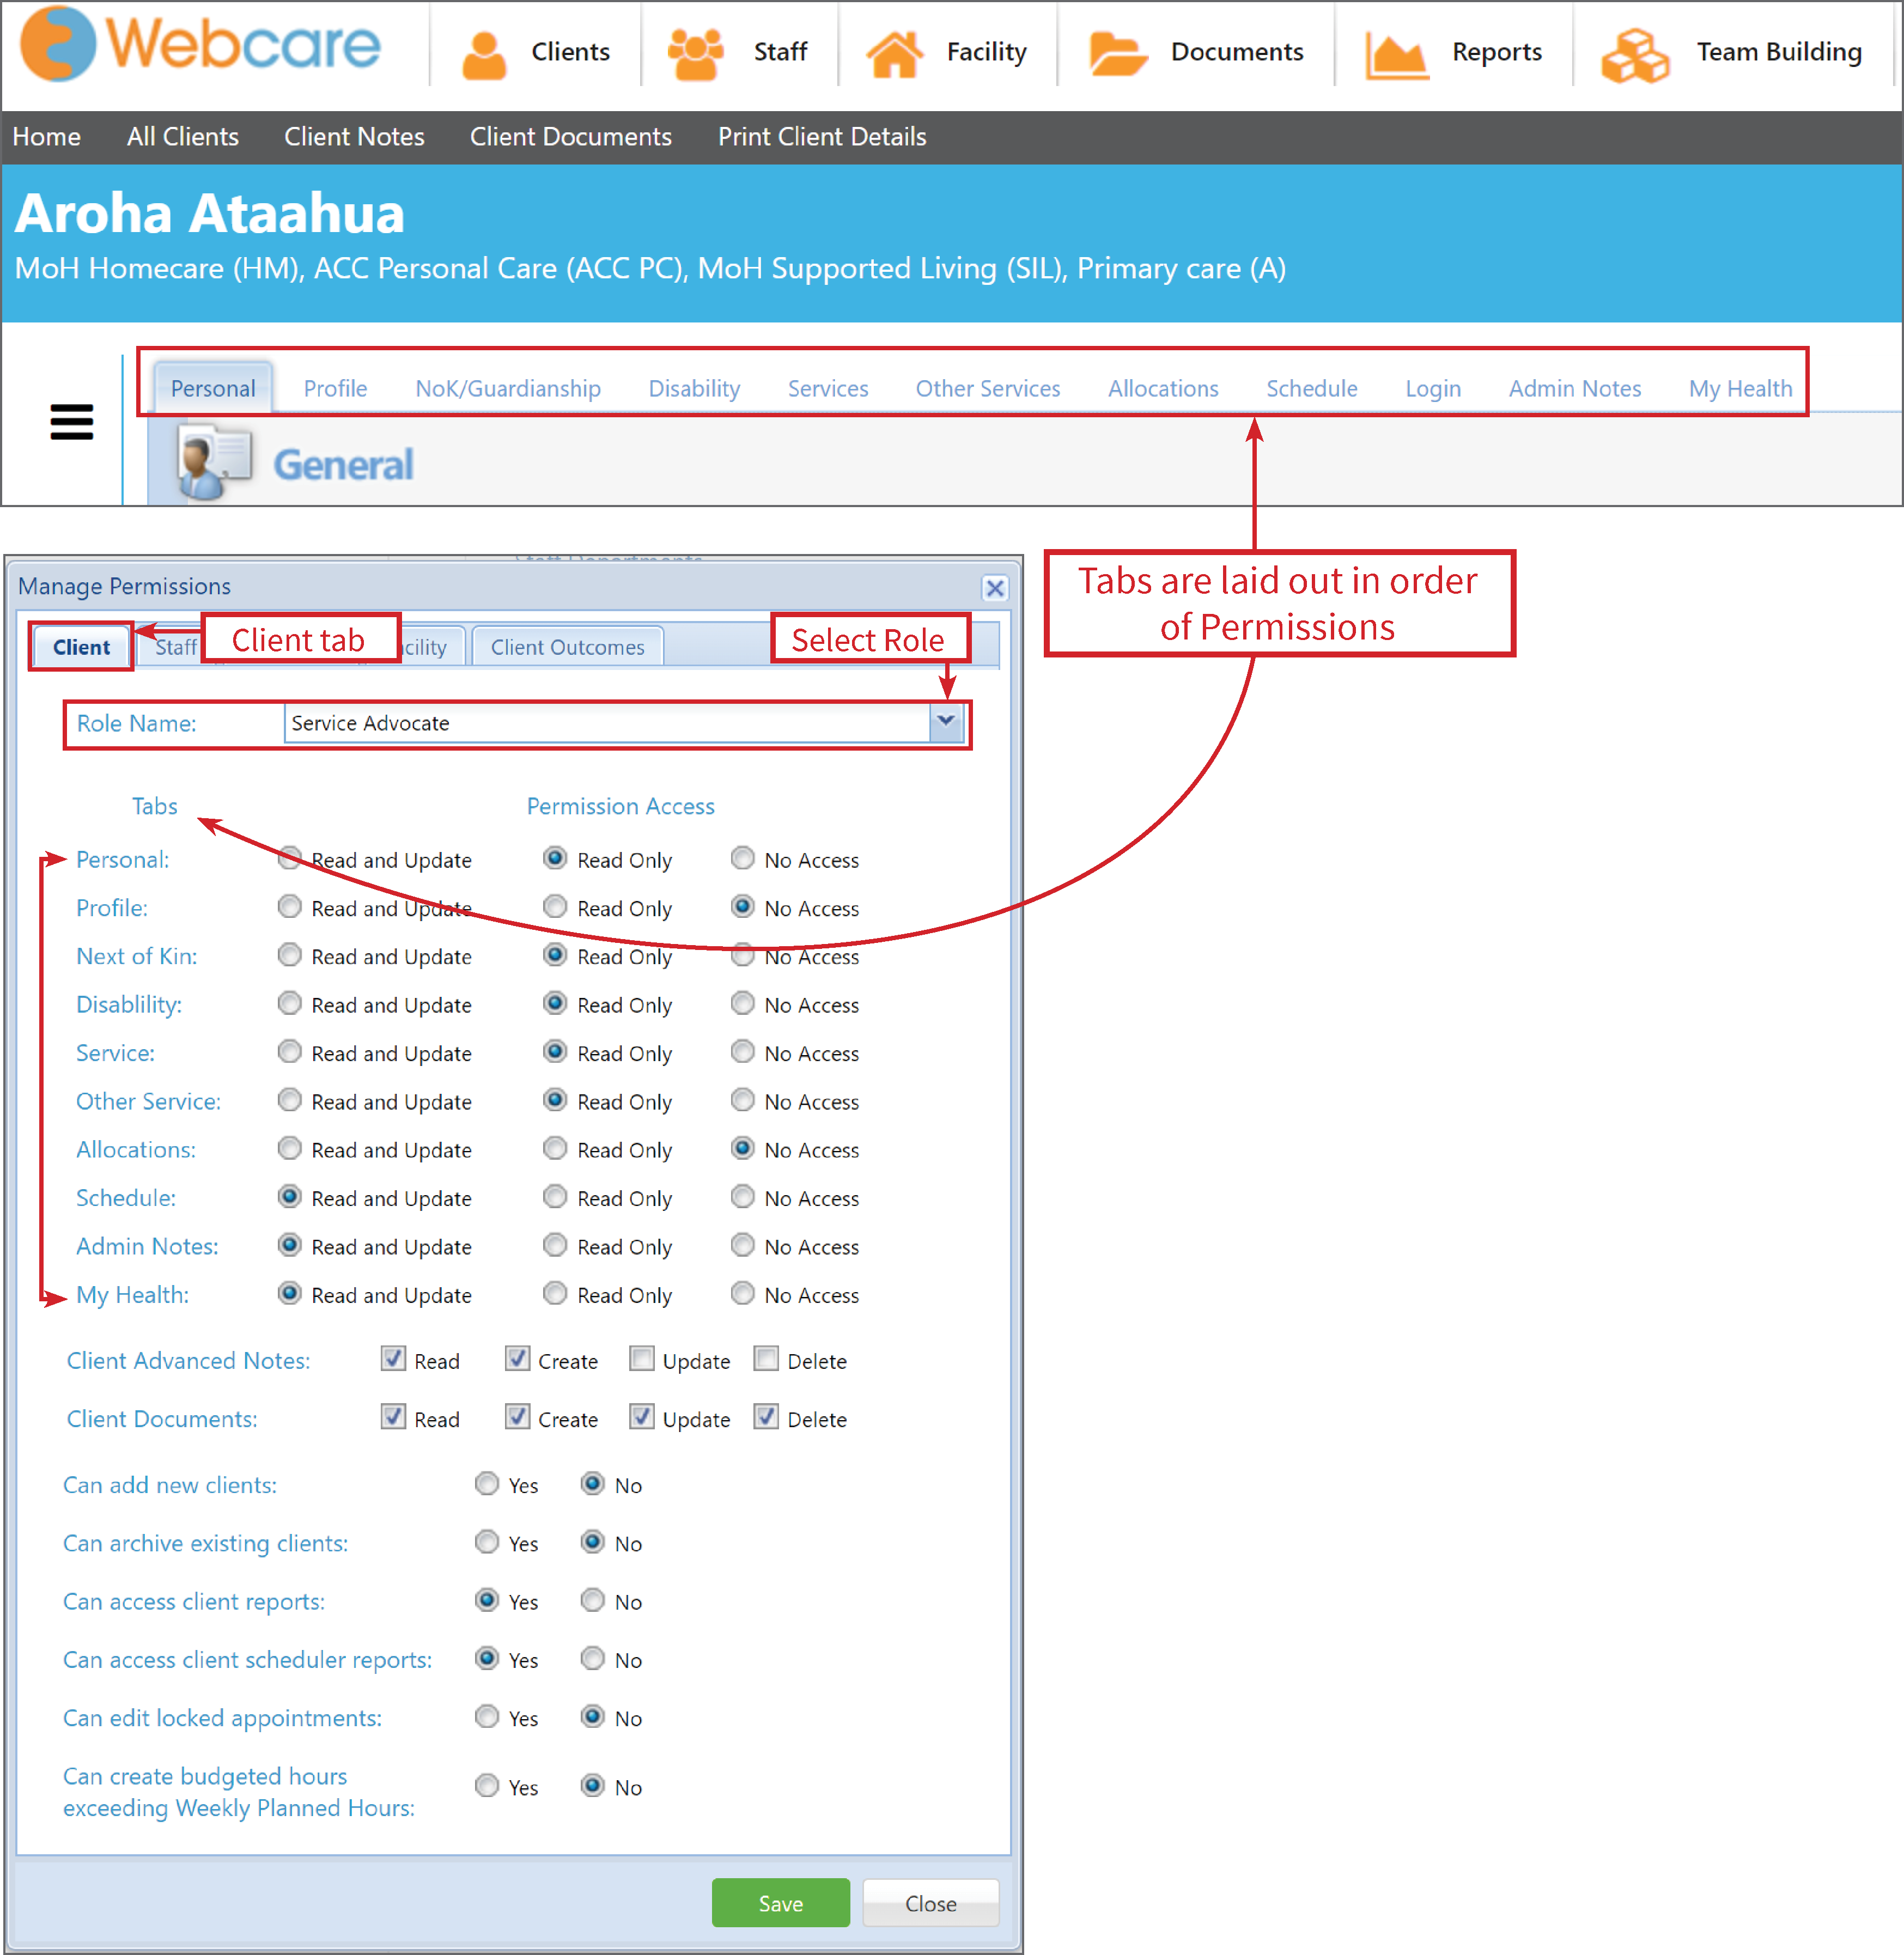1904x1955 pixels.
Task: Uncheck Delete for Client Documents
Action: click(766, 1417)
